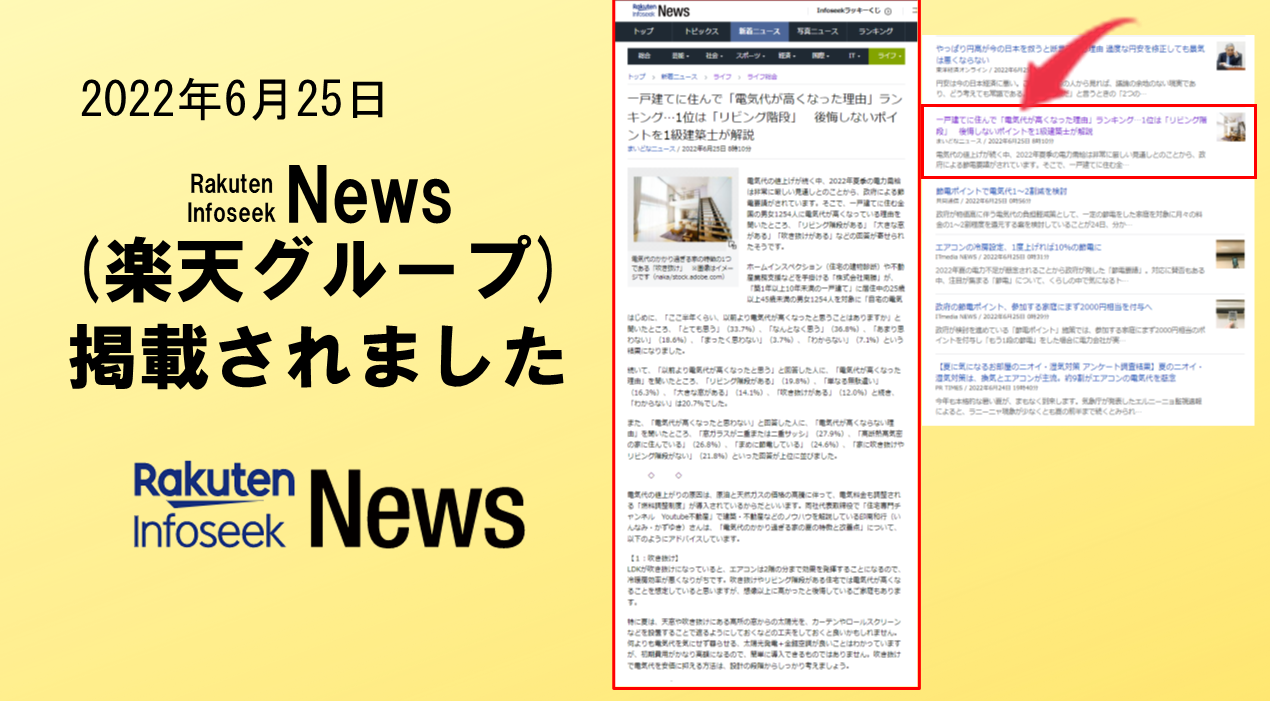Open the トップ navigation tab
This screenshot has height=720, width=1280.
point(643,31)
